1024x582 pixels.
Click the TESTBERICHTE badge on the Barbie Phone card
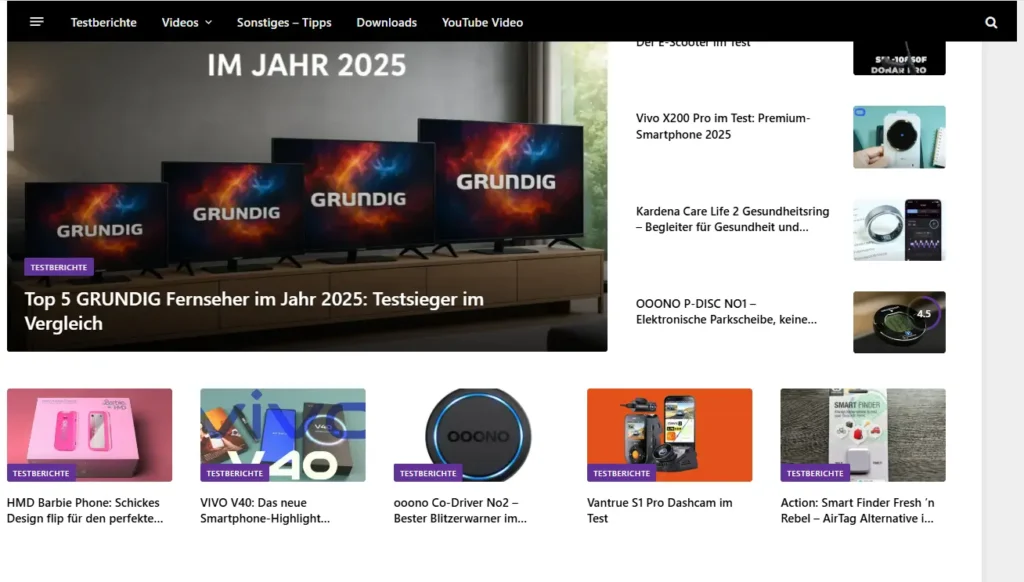(x=40, y=472)
